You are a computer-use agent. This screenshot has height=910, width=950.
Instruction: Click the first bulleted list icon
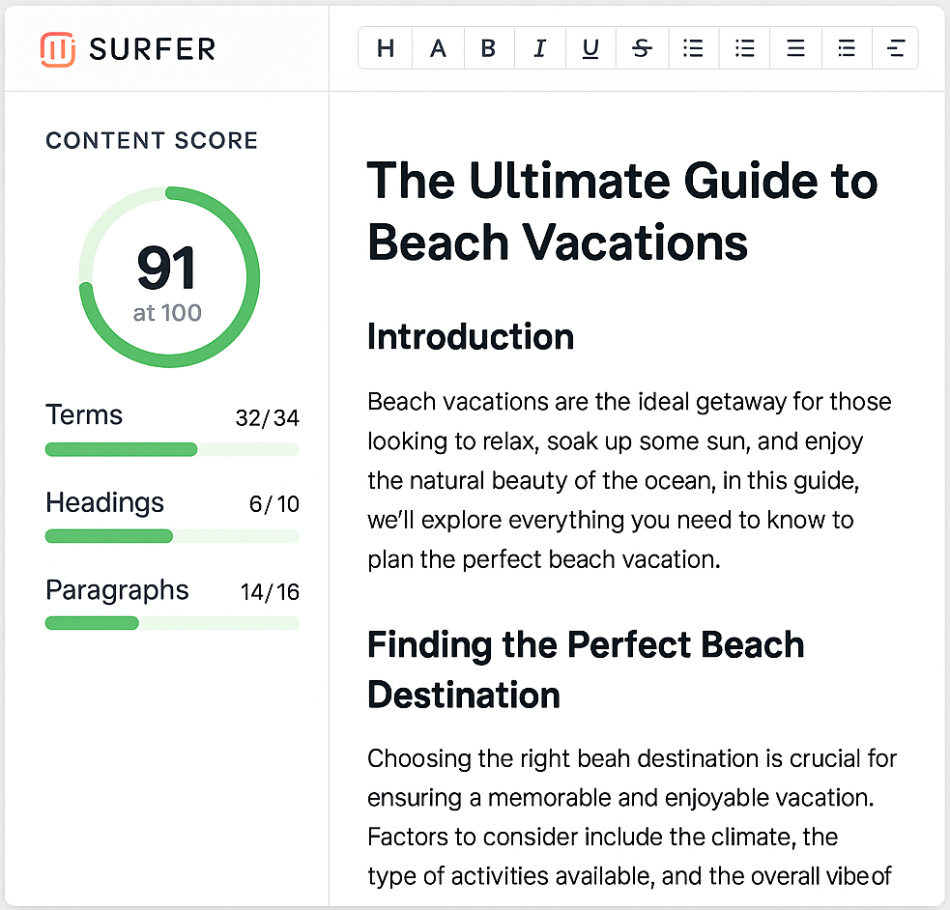(x=693, y=48)
